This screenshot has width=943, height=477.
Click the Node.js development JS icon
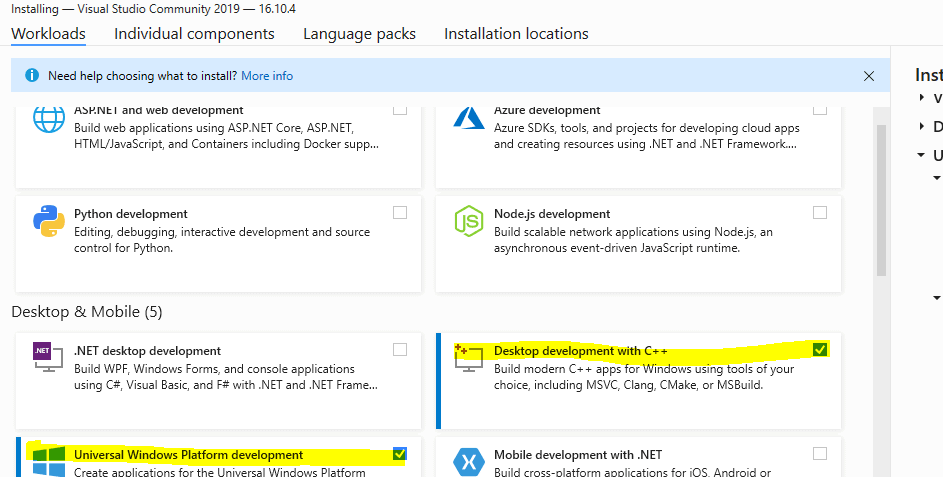pos(468,221)
